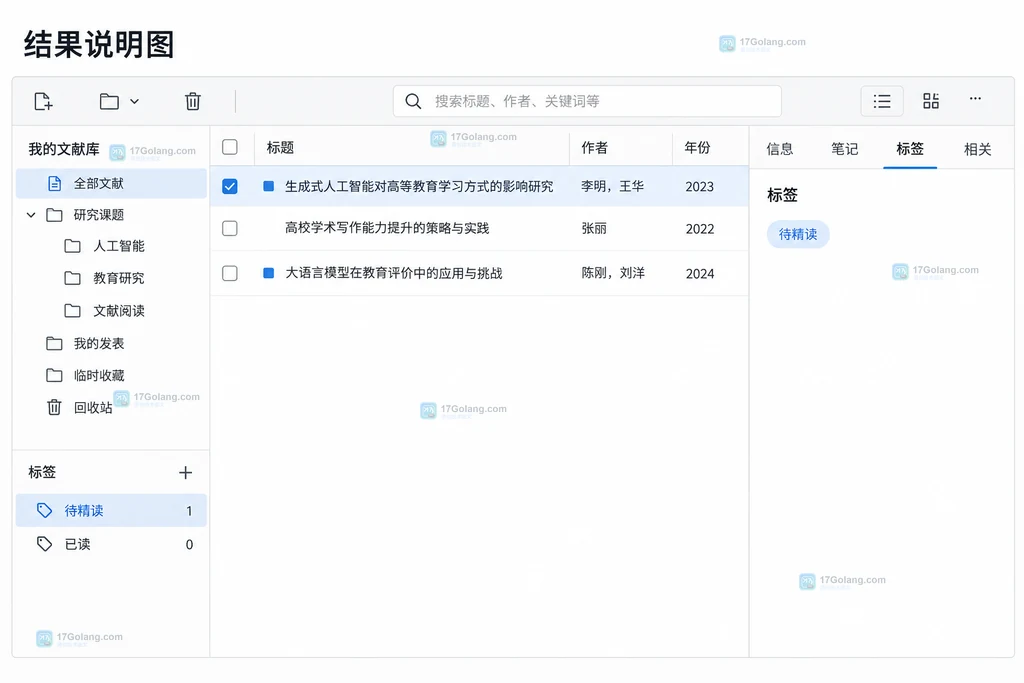This screenshot has width=1024, height=683.
Task: Click the search magnifier icon
Action: pyautogui.click(x=413, y=101)
